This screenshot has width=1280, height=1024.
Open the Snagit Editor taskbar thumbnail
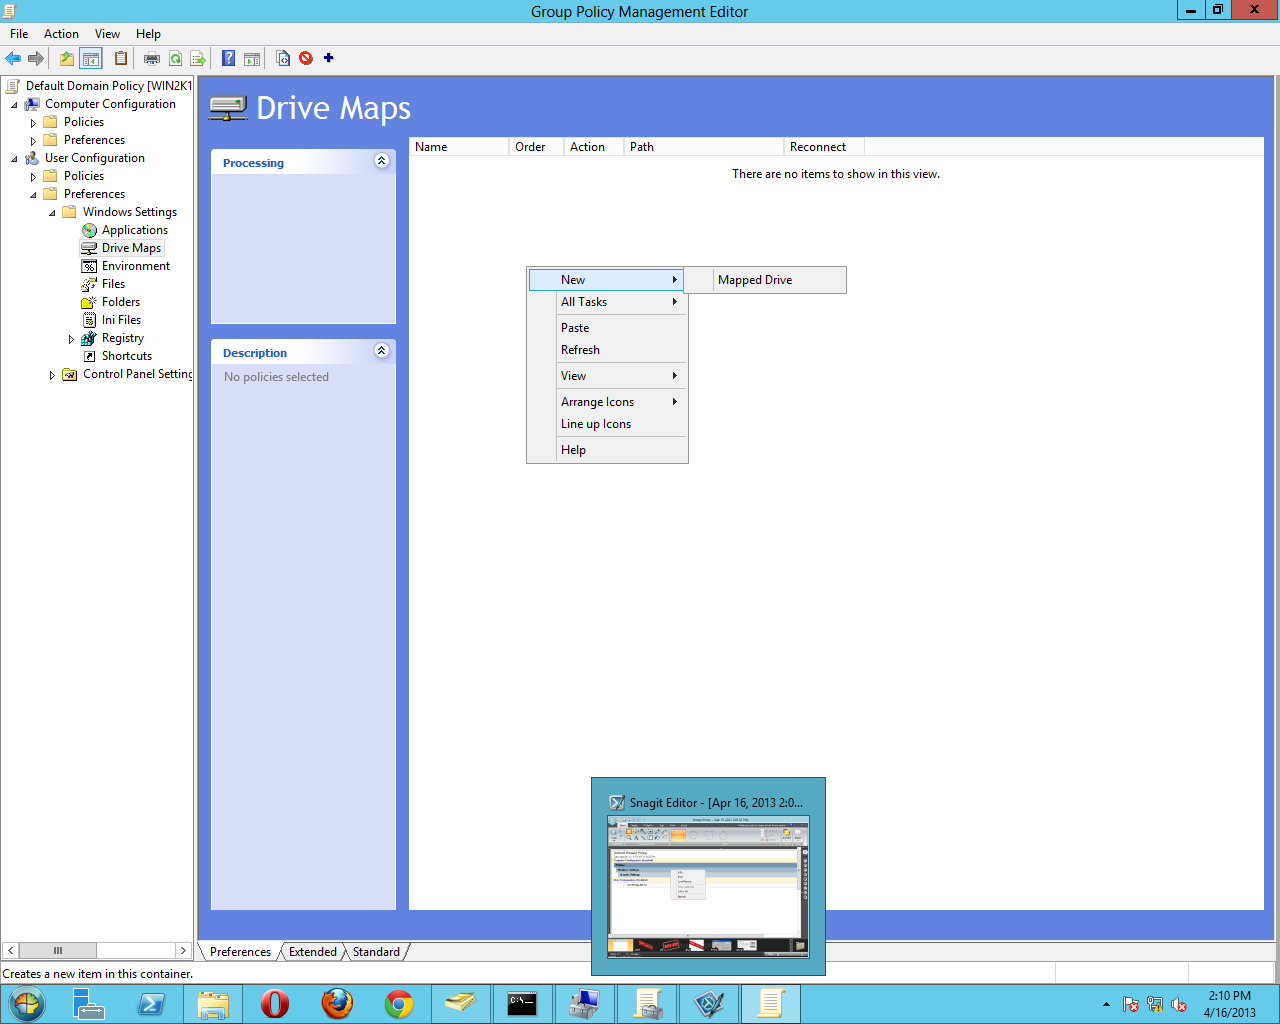708,877
